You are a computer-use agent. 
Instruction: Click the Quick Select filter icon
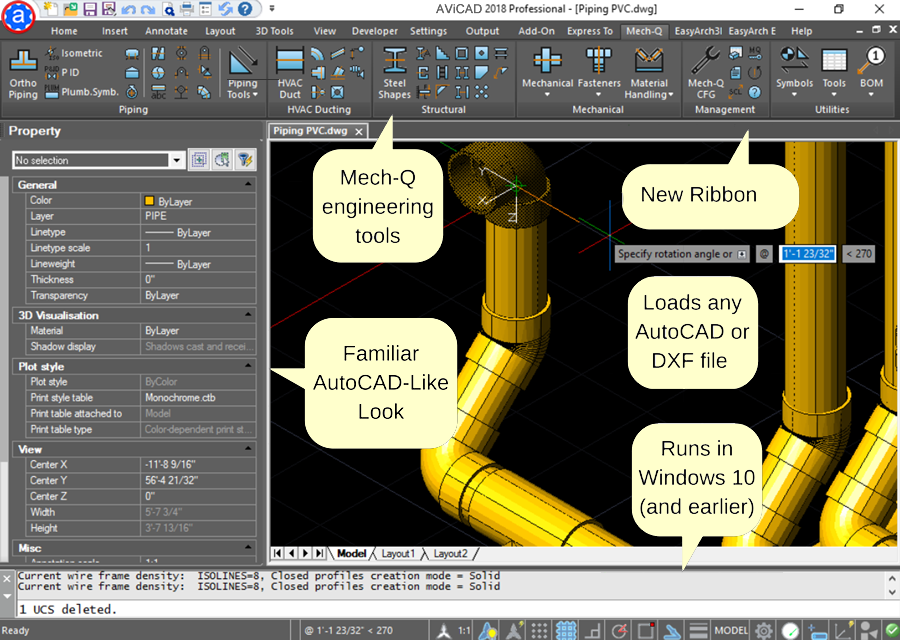(243, 160)
